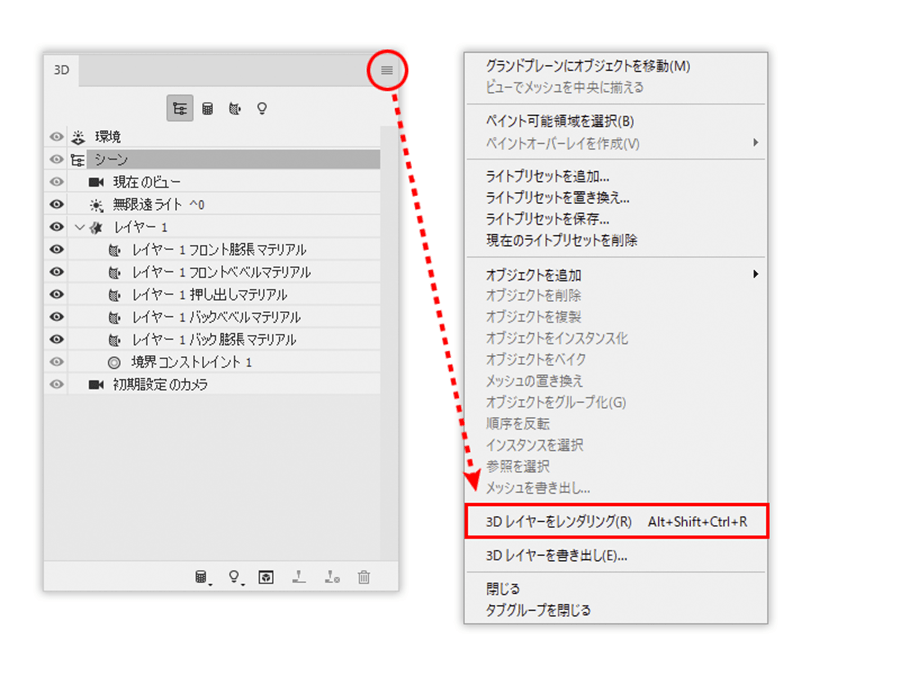Click the 3D panel vertical scrollbar
Image resolution: width=900 pixels, height=675 pixels.
click(389, 343)
